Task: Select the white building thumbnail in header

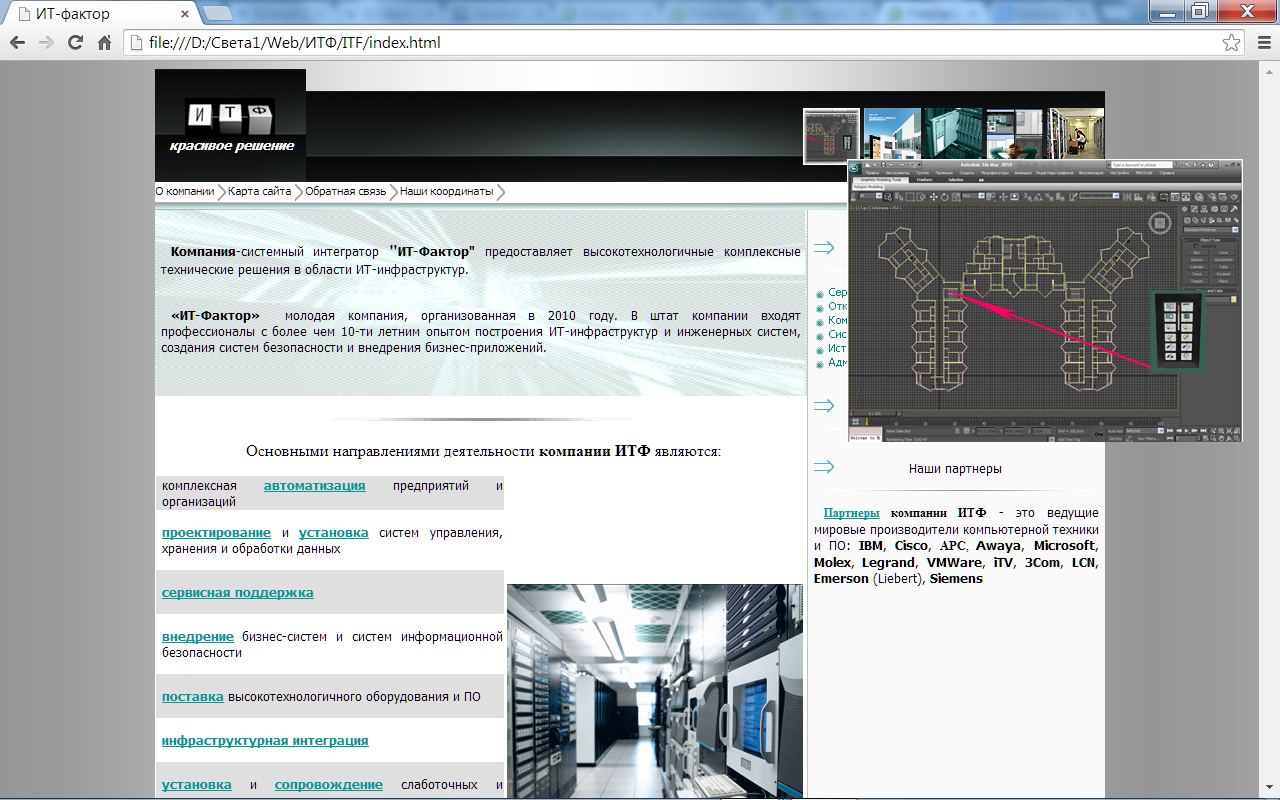Action: tap(892, 134)
